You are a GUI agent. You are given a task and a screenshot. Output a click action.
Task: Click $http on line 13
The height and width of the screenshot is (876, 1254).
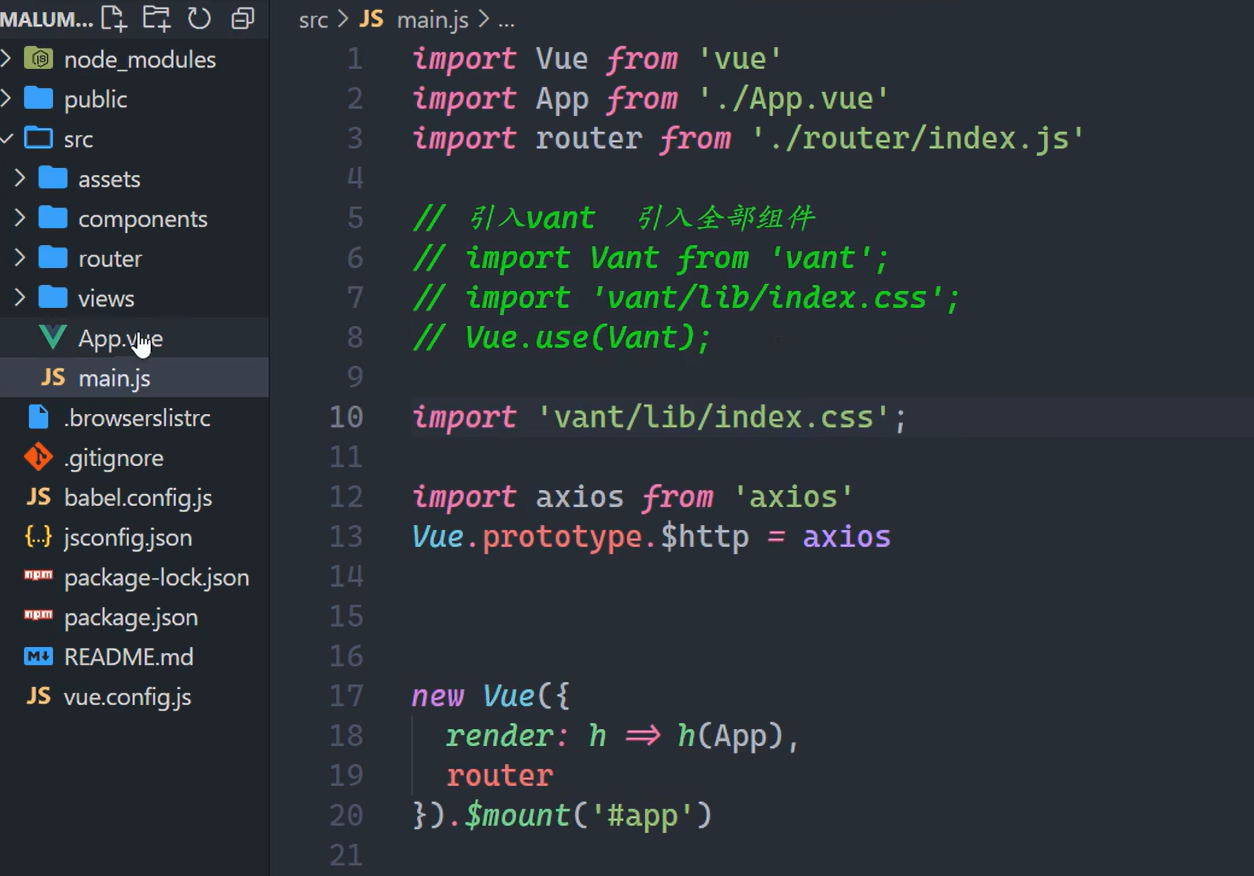(704, 537)
